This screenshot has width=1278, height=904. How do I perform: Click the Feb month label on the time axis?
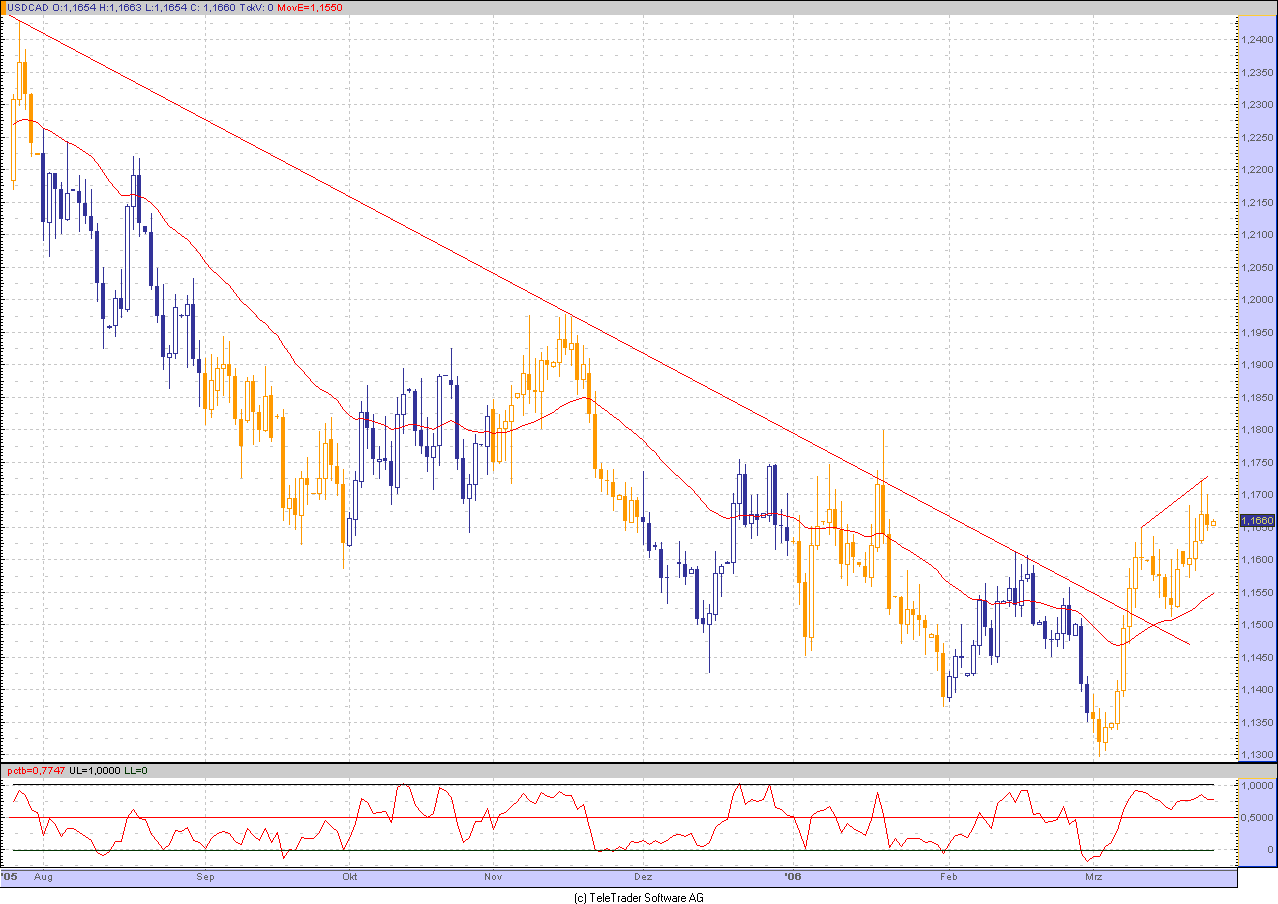pos(950,877)
